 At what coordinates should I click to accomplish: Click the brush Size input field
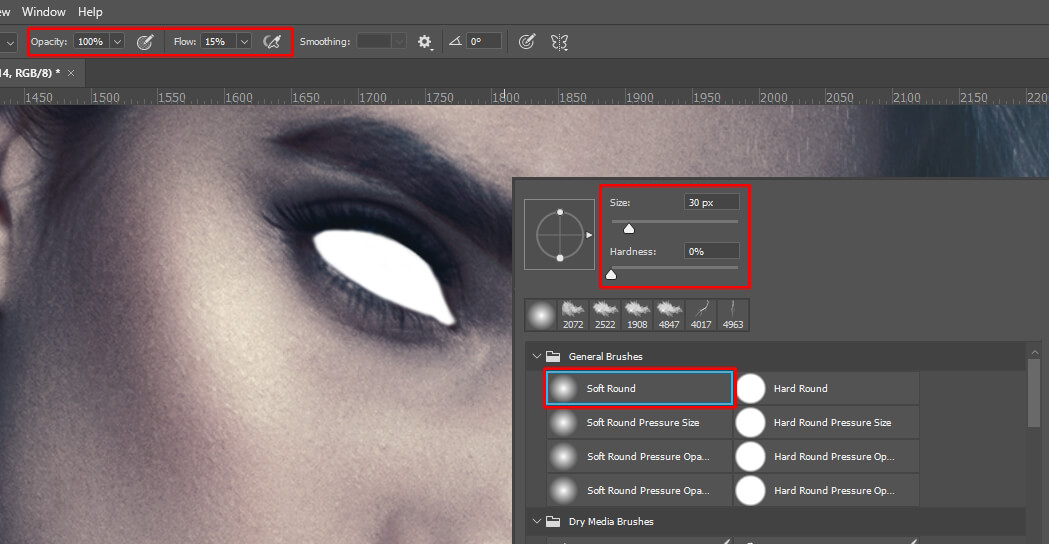point(711,202)
